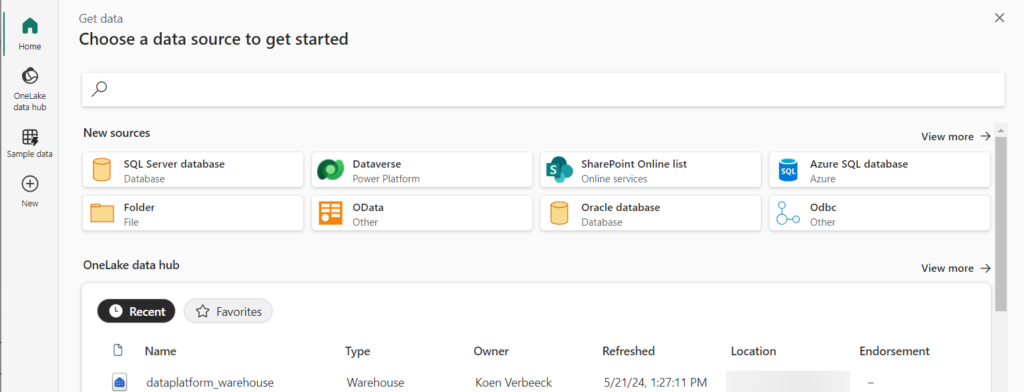The image size is (1024, 392).
Task: Pick the SharePoint Online list icon
Action: coord(559,170)
